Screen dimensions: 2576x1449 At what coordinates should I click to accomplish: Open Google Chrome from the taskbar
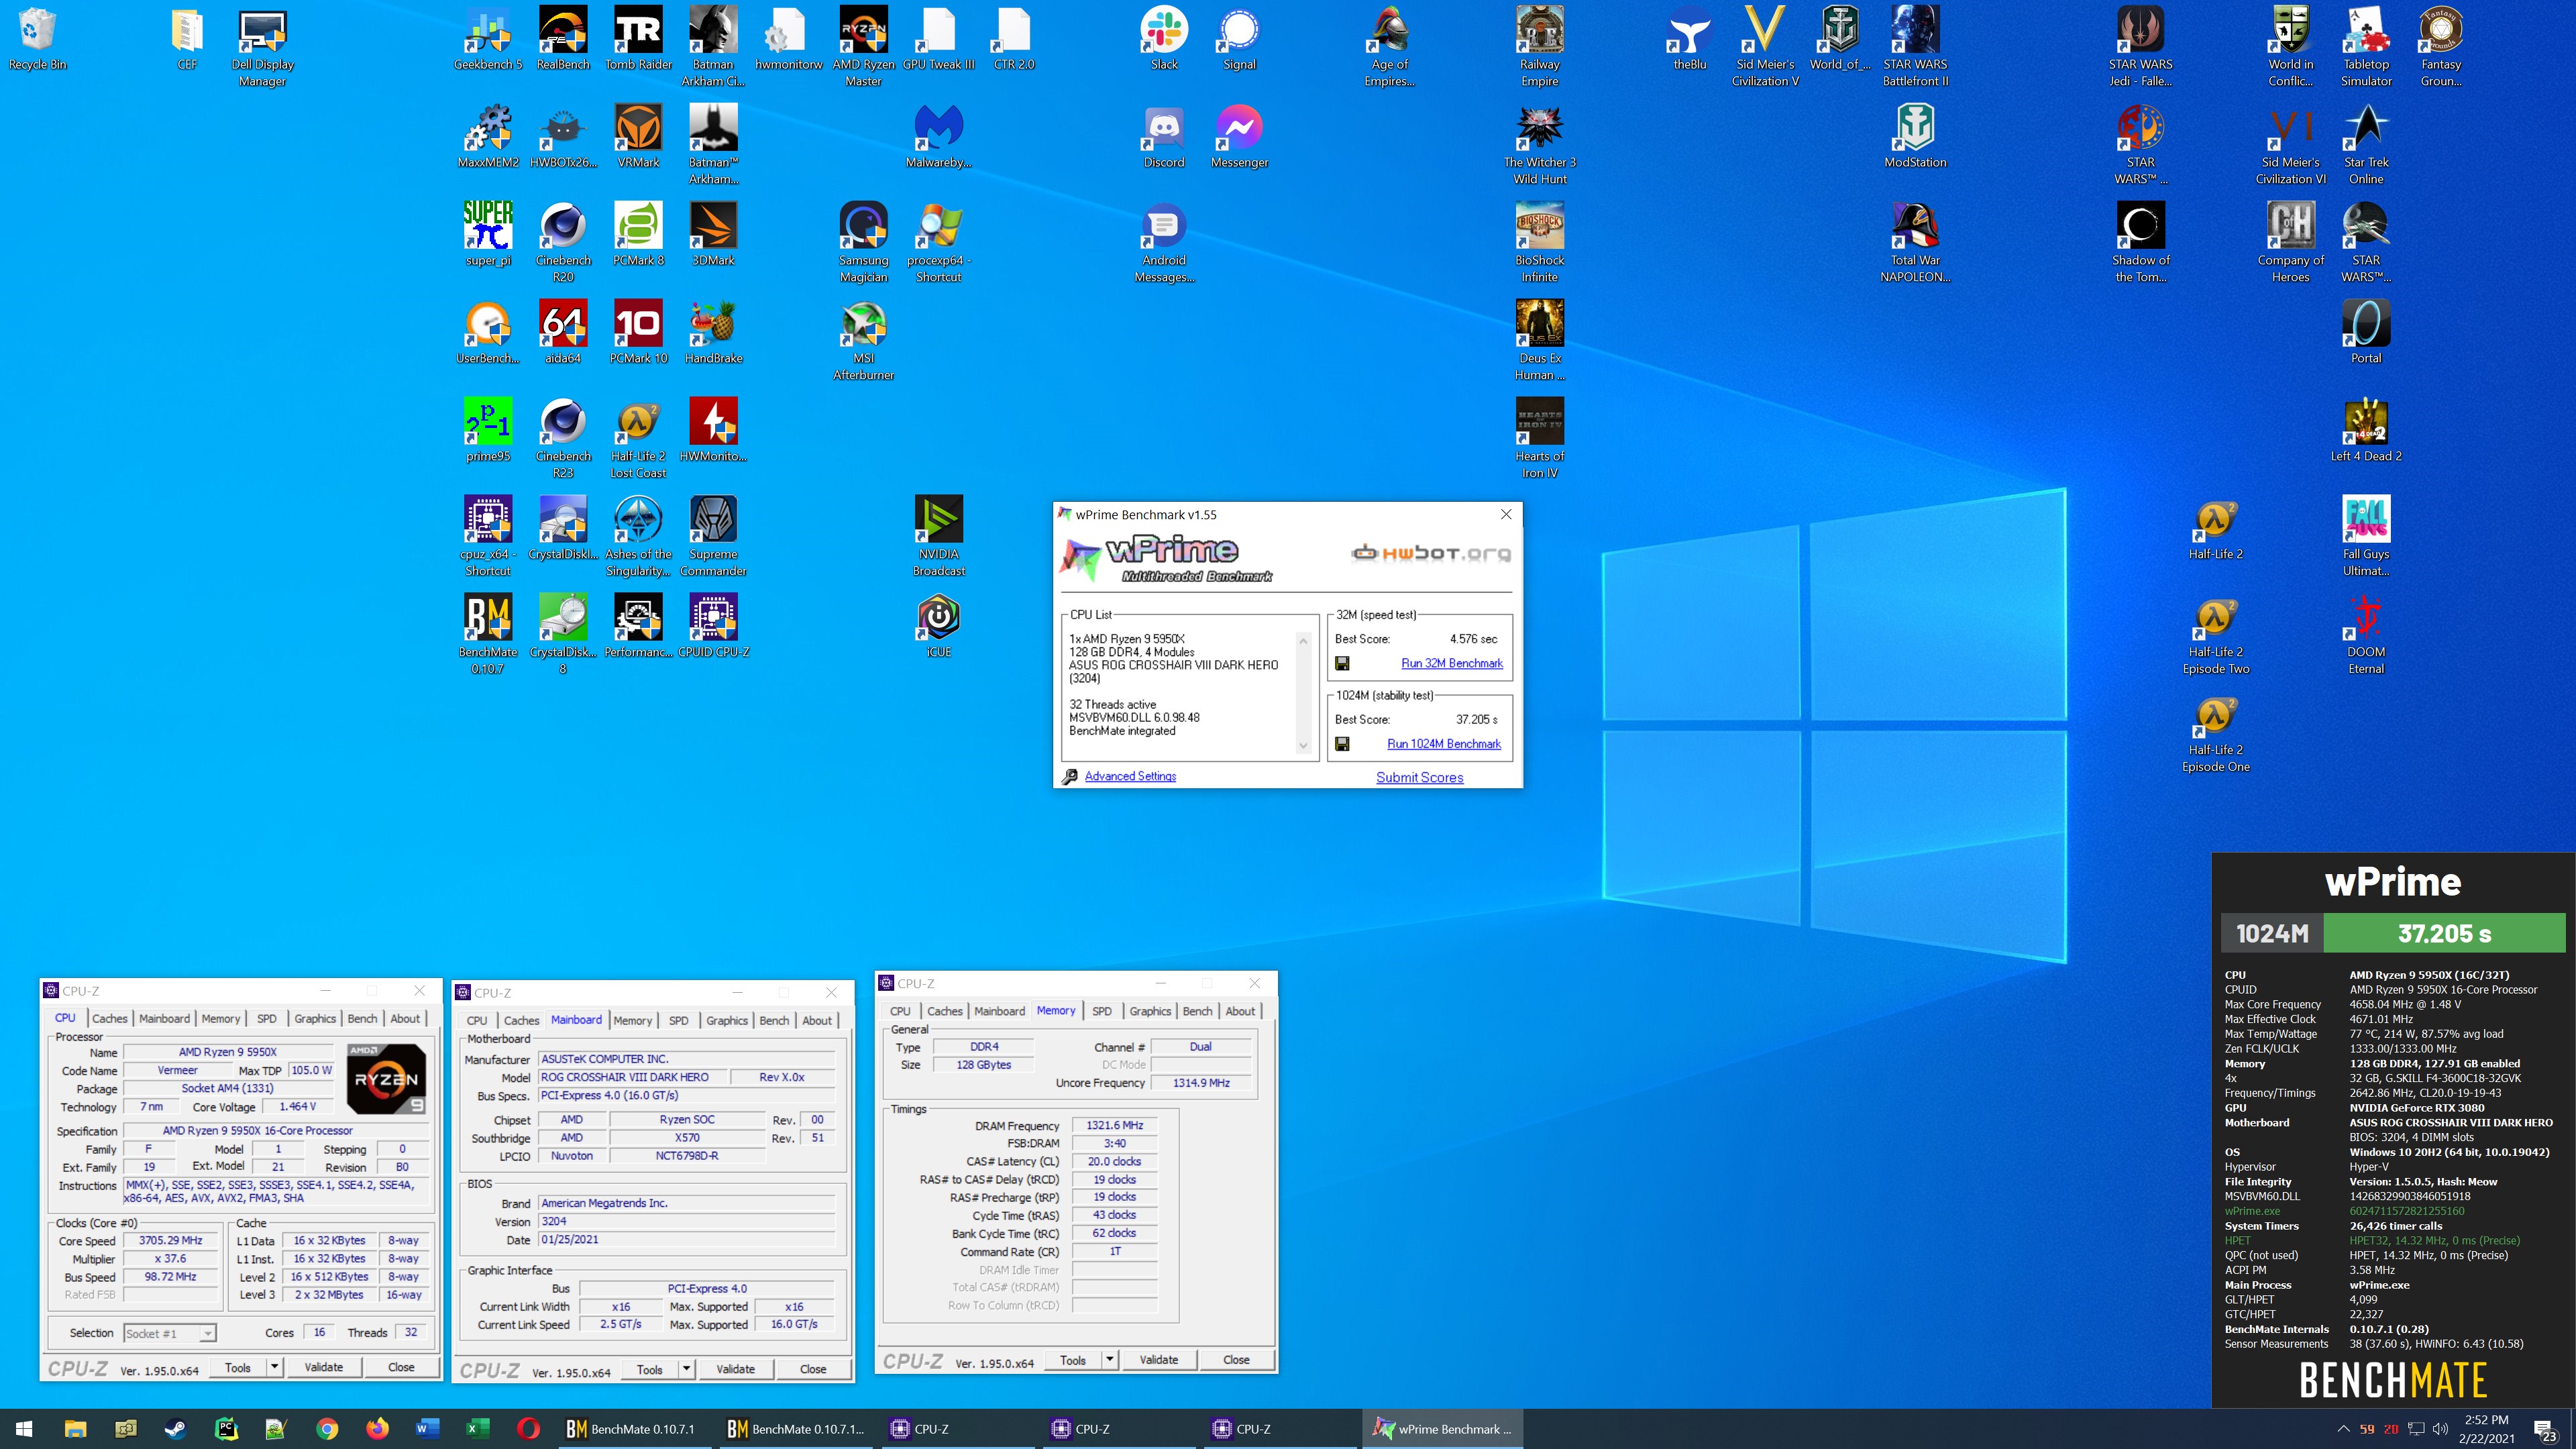coord(327,1429)
